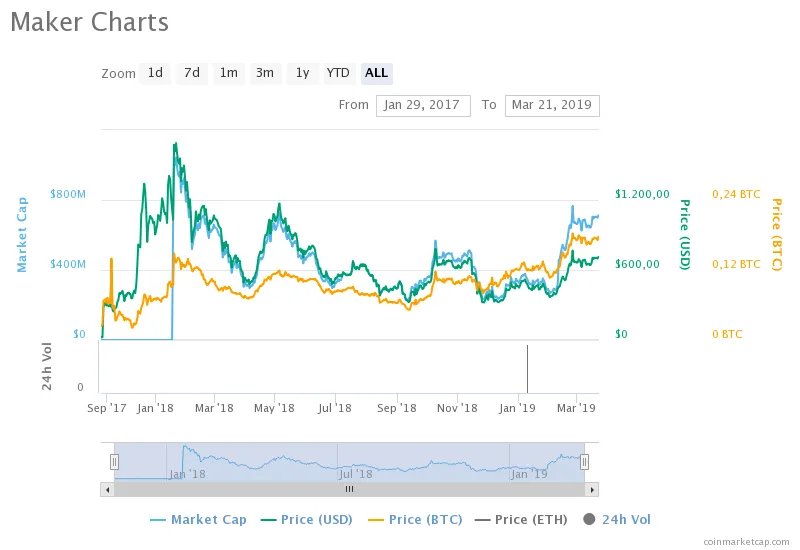Click the Price (USD) vertical axis title
The image size is (800, 550).
click(x=685, y=235)
